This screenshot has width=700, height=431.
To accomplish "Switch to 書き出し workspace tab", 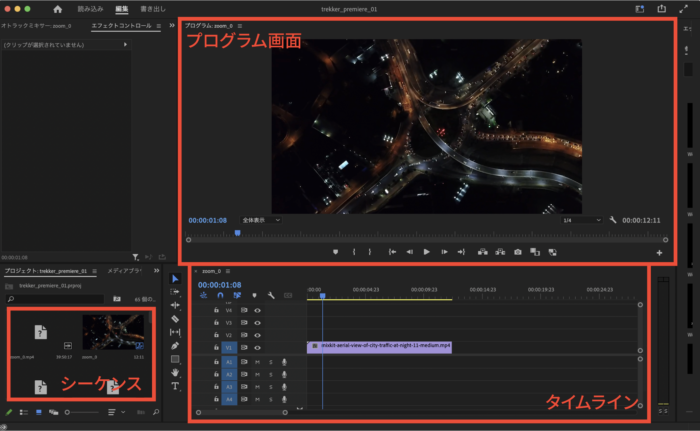I will point(153,9).
